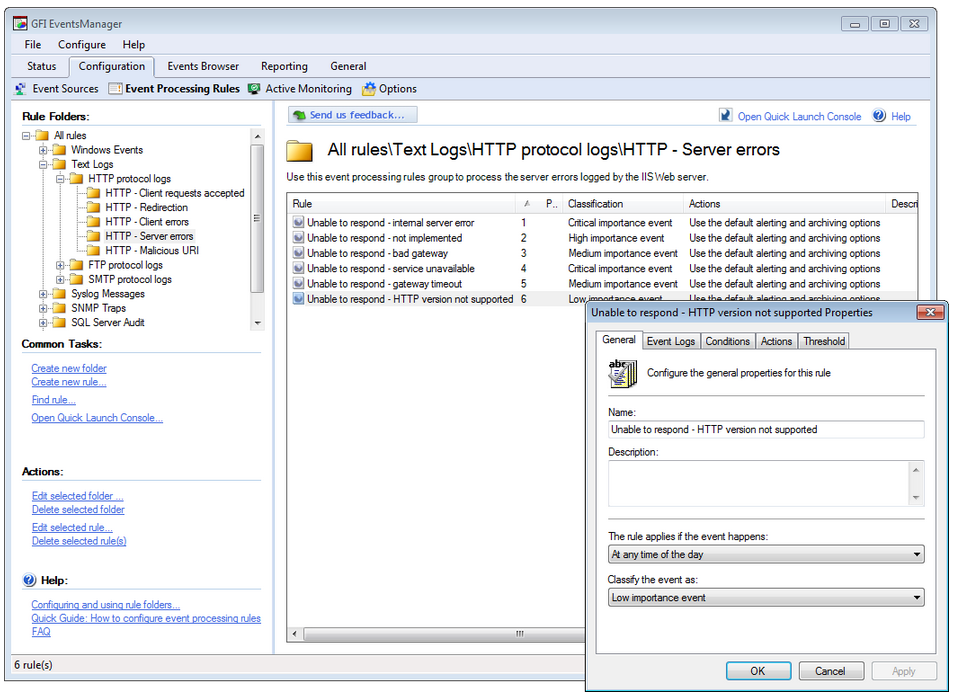Switch to the Reporting tab
The height and width of the screenshot is (695, 953).
pos(284,66)
